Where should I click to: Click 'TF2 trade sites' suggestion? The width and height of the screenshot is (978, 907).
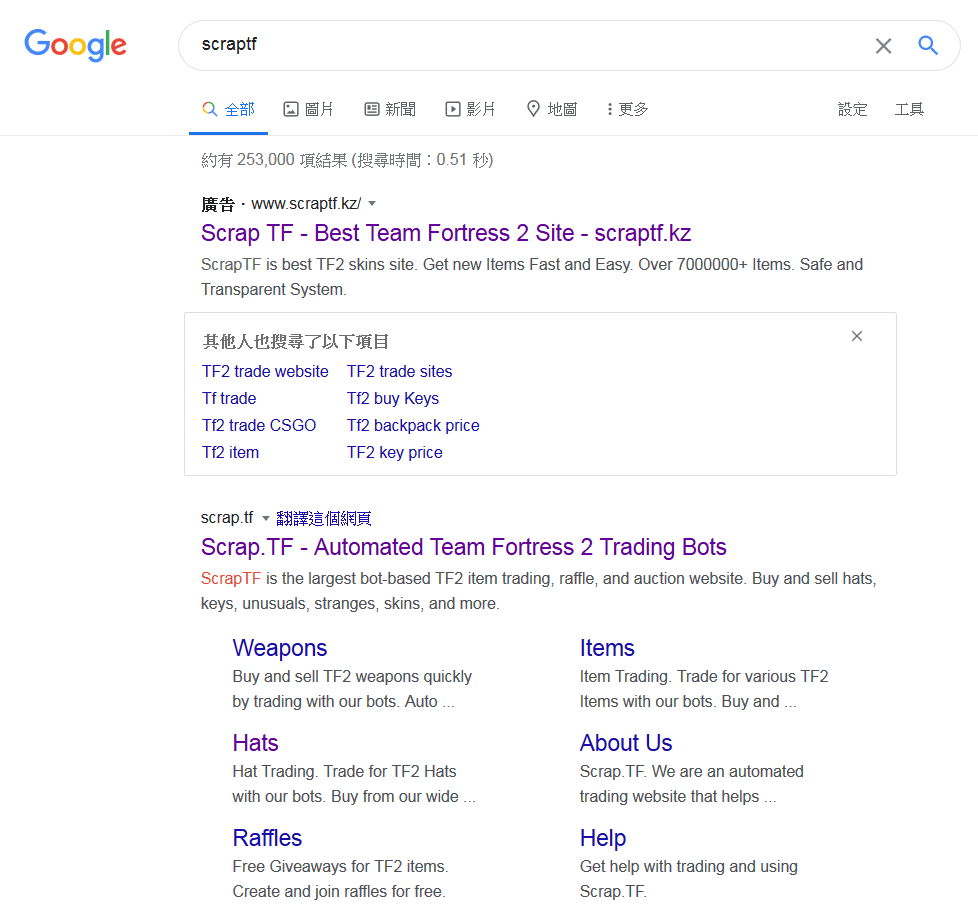tap(399, 371)
